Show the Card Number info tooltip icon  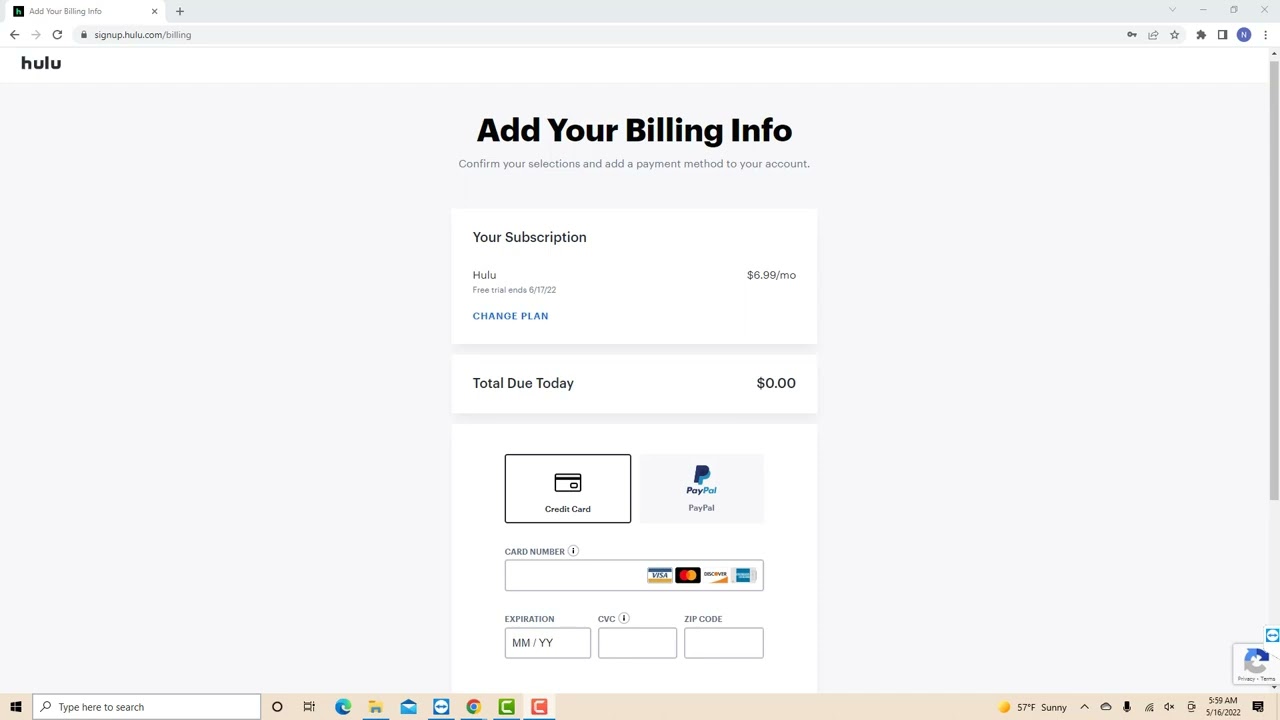coord(573,551)
